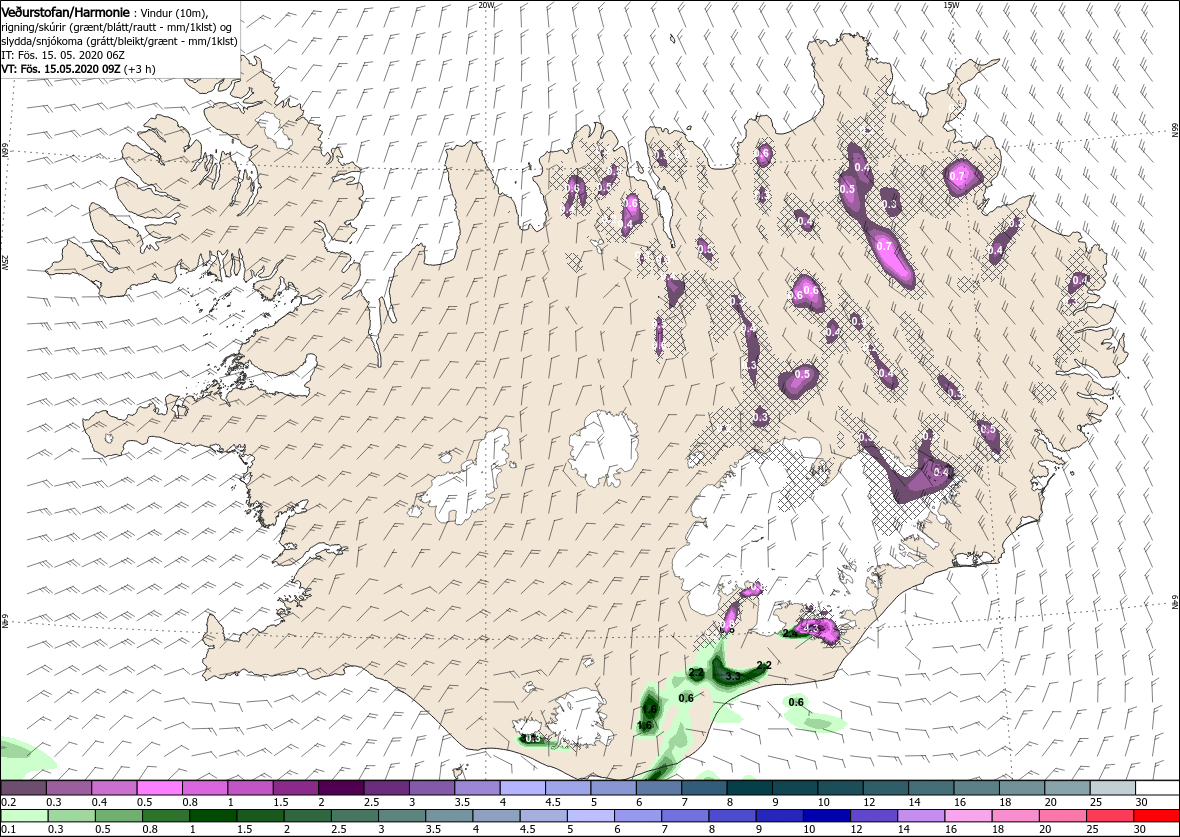Image resolution: width=1180 pixels, height=837 pixels.
Task: Pick the 0.2 dark mauve snow legend swatch
Action: (x=23, y=788)
